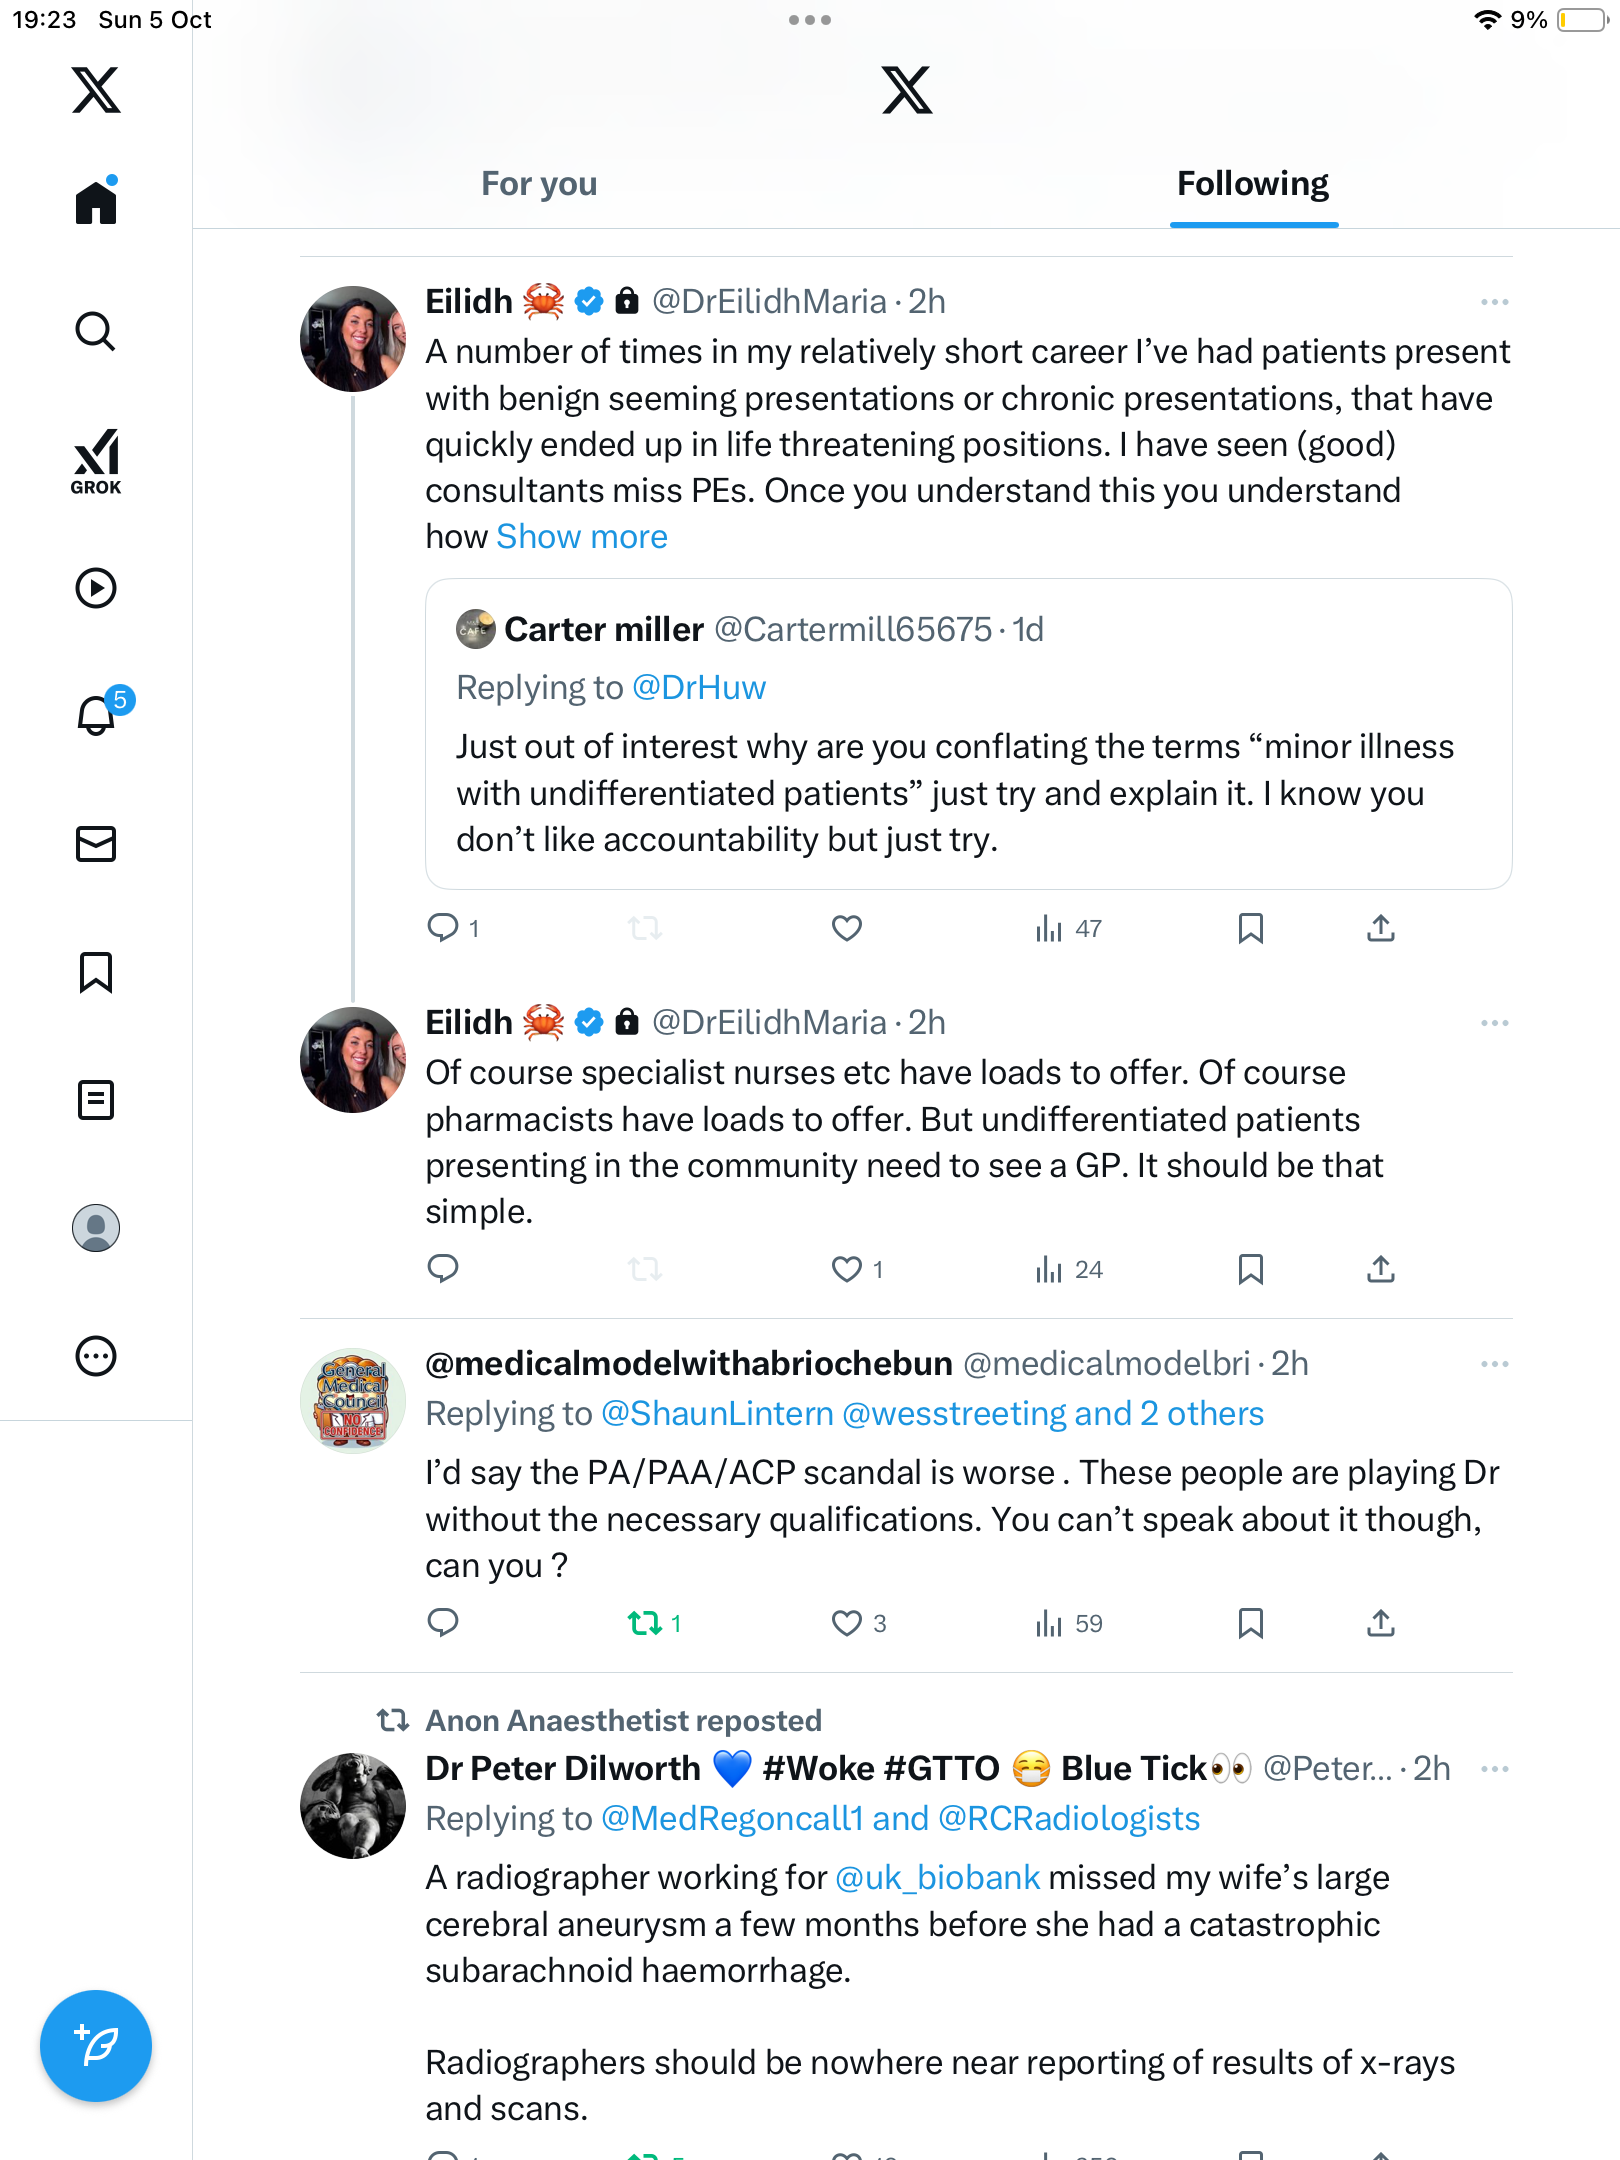Open more options on Eilidh's first post
Image resolution: width=1620 pixels, height=2160 pixels.
coord(1494,302)
